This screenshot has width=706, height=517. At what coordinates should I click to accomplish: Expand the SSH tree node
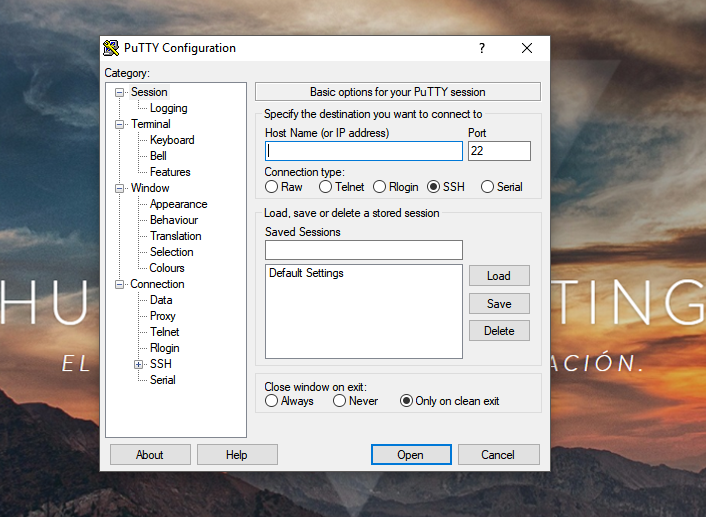[139, 364]
